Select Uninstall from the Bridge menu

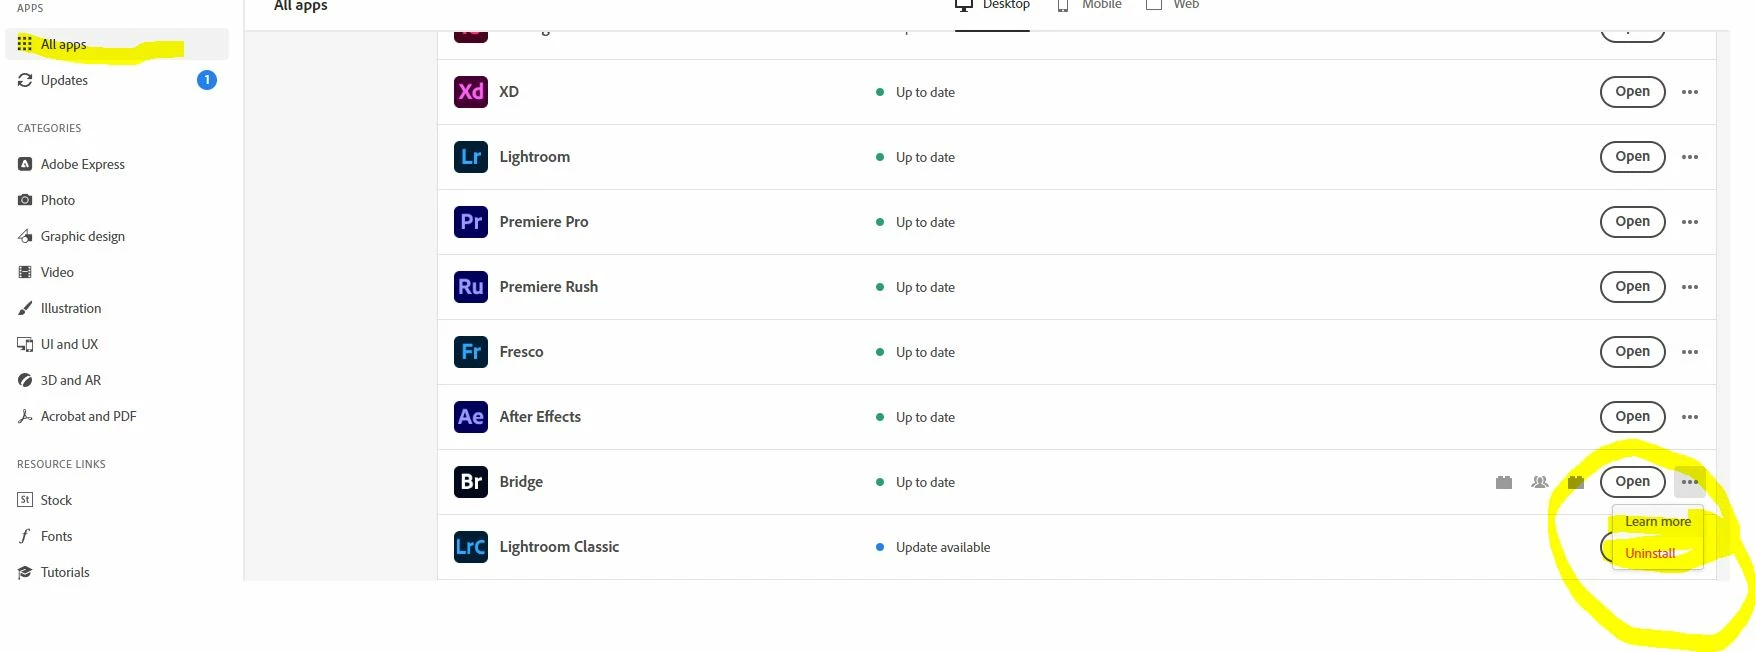pos(1650,553)
